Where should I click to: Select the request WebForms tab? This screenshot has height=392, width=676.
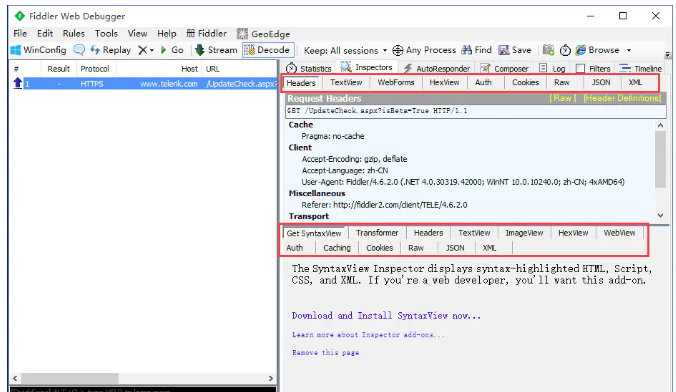click(395, 82)
